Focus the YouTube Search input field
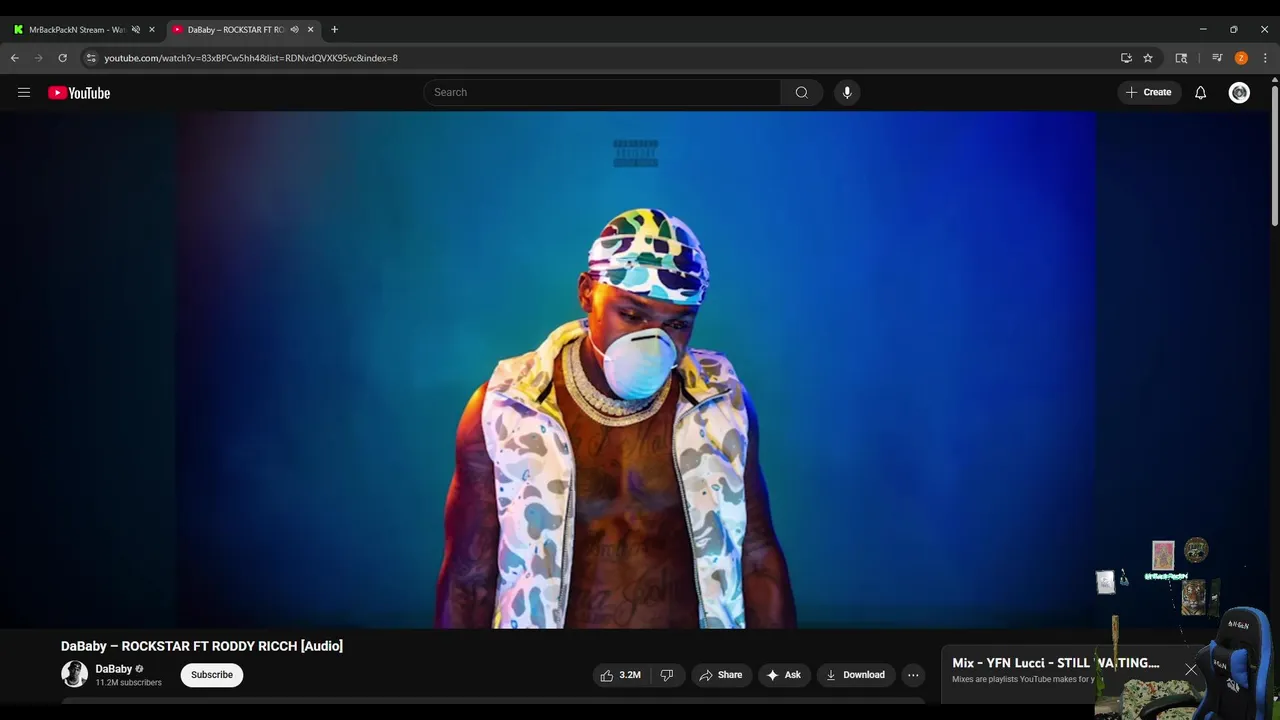Screen dimensions: 1280x720 click(x=602, y=92)
